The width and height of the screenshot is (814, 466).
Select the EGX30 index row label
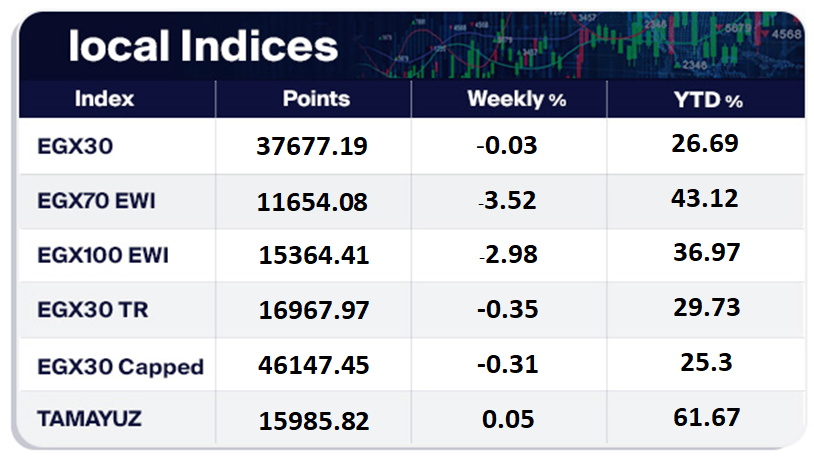[x=79, y=146]
